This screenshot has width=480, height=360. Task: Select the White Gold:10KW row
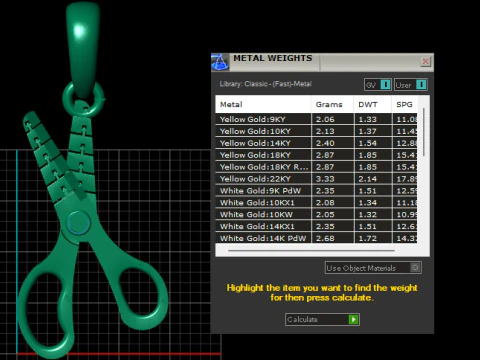coord(316,214)
